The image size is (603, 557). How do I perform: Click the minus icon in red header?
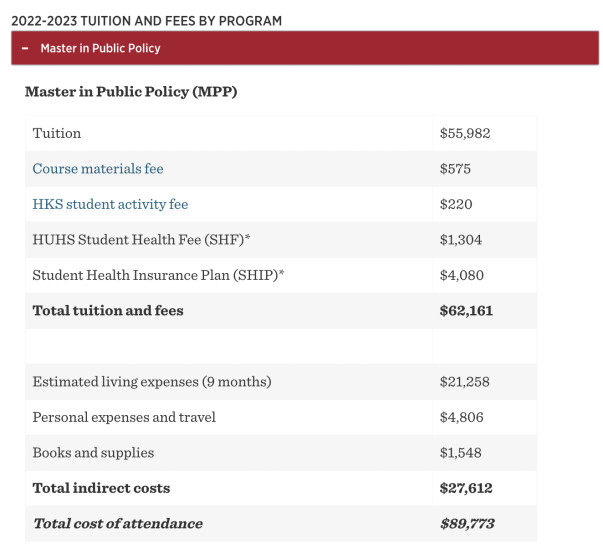tap(25, 48)
